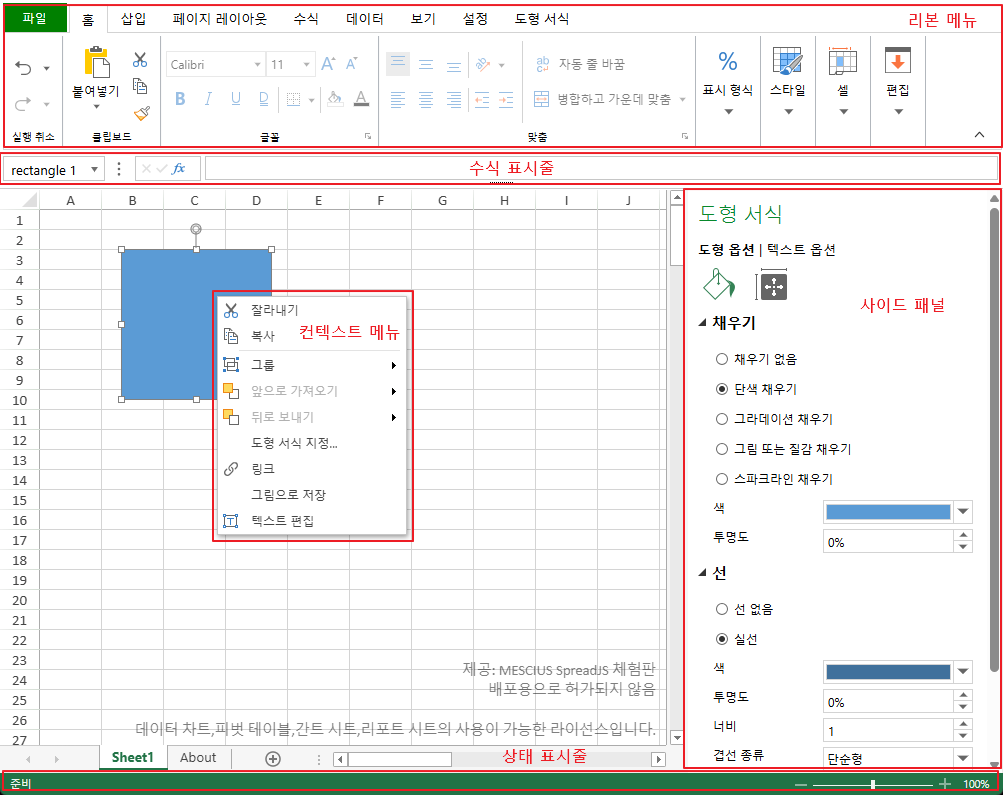Click the Paste clipboard icon

pyautogui.click(x=96, y=63)
